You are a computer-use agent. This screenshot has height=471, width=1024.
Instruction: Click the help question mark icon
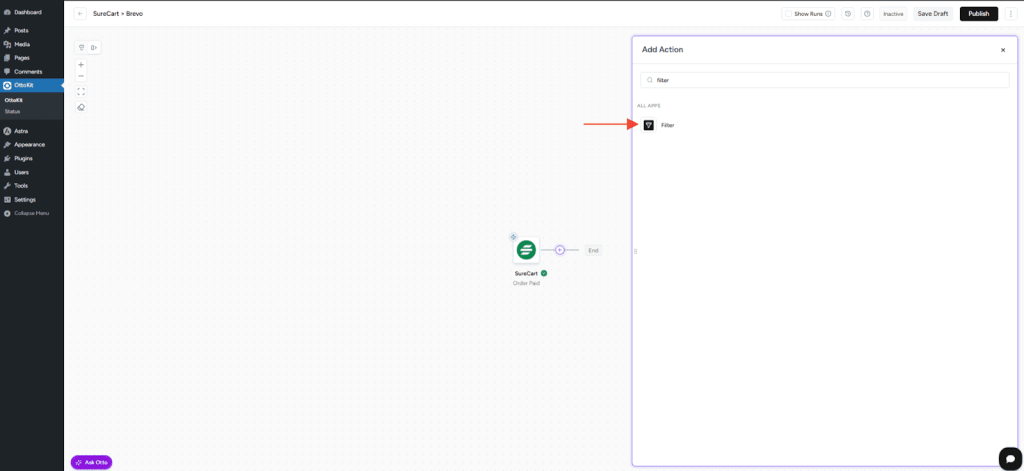pos(867,14)
